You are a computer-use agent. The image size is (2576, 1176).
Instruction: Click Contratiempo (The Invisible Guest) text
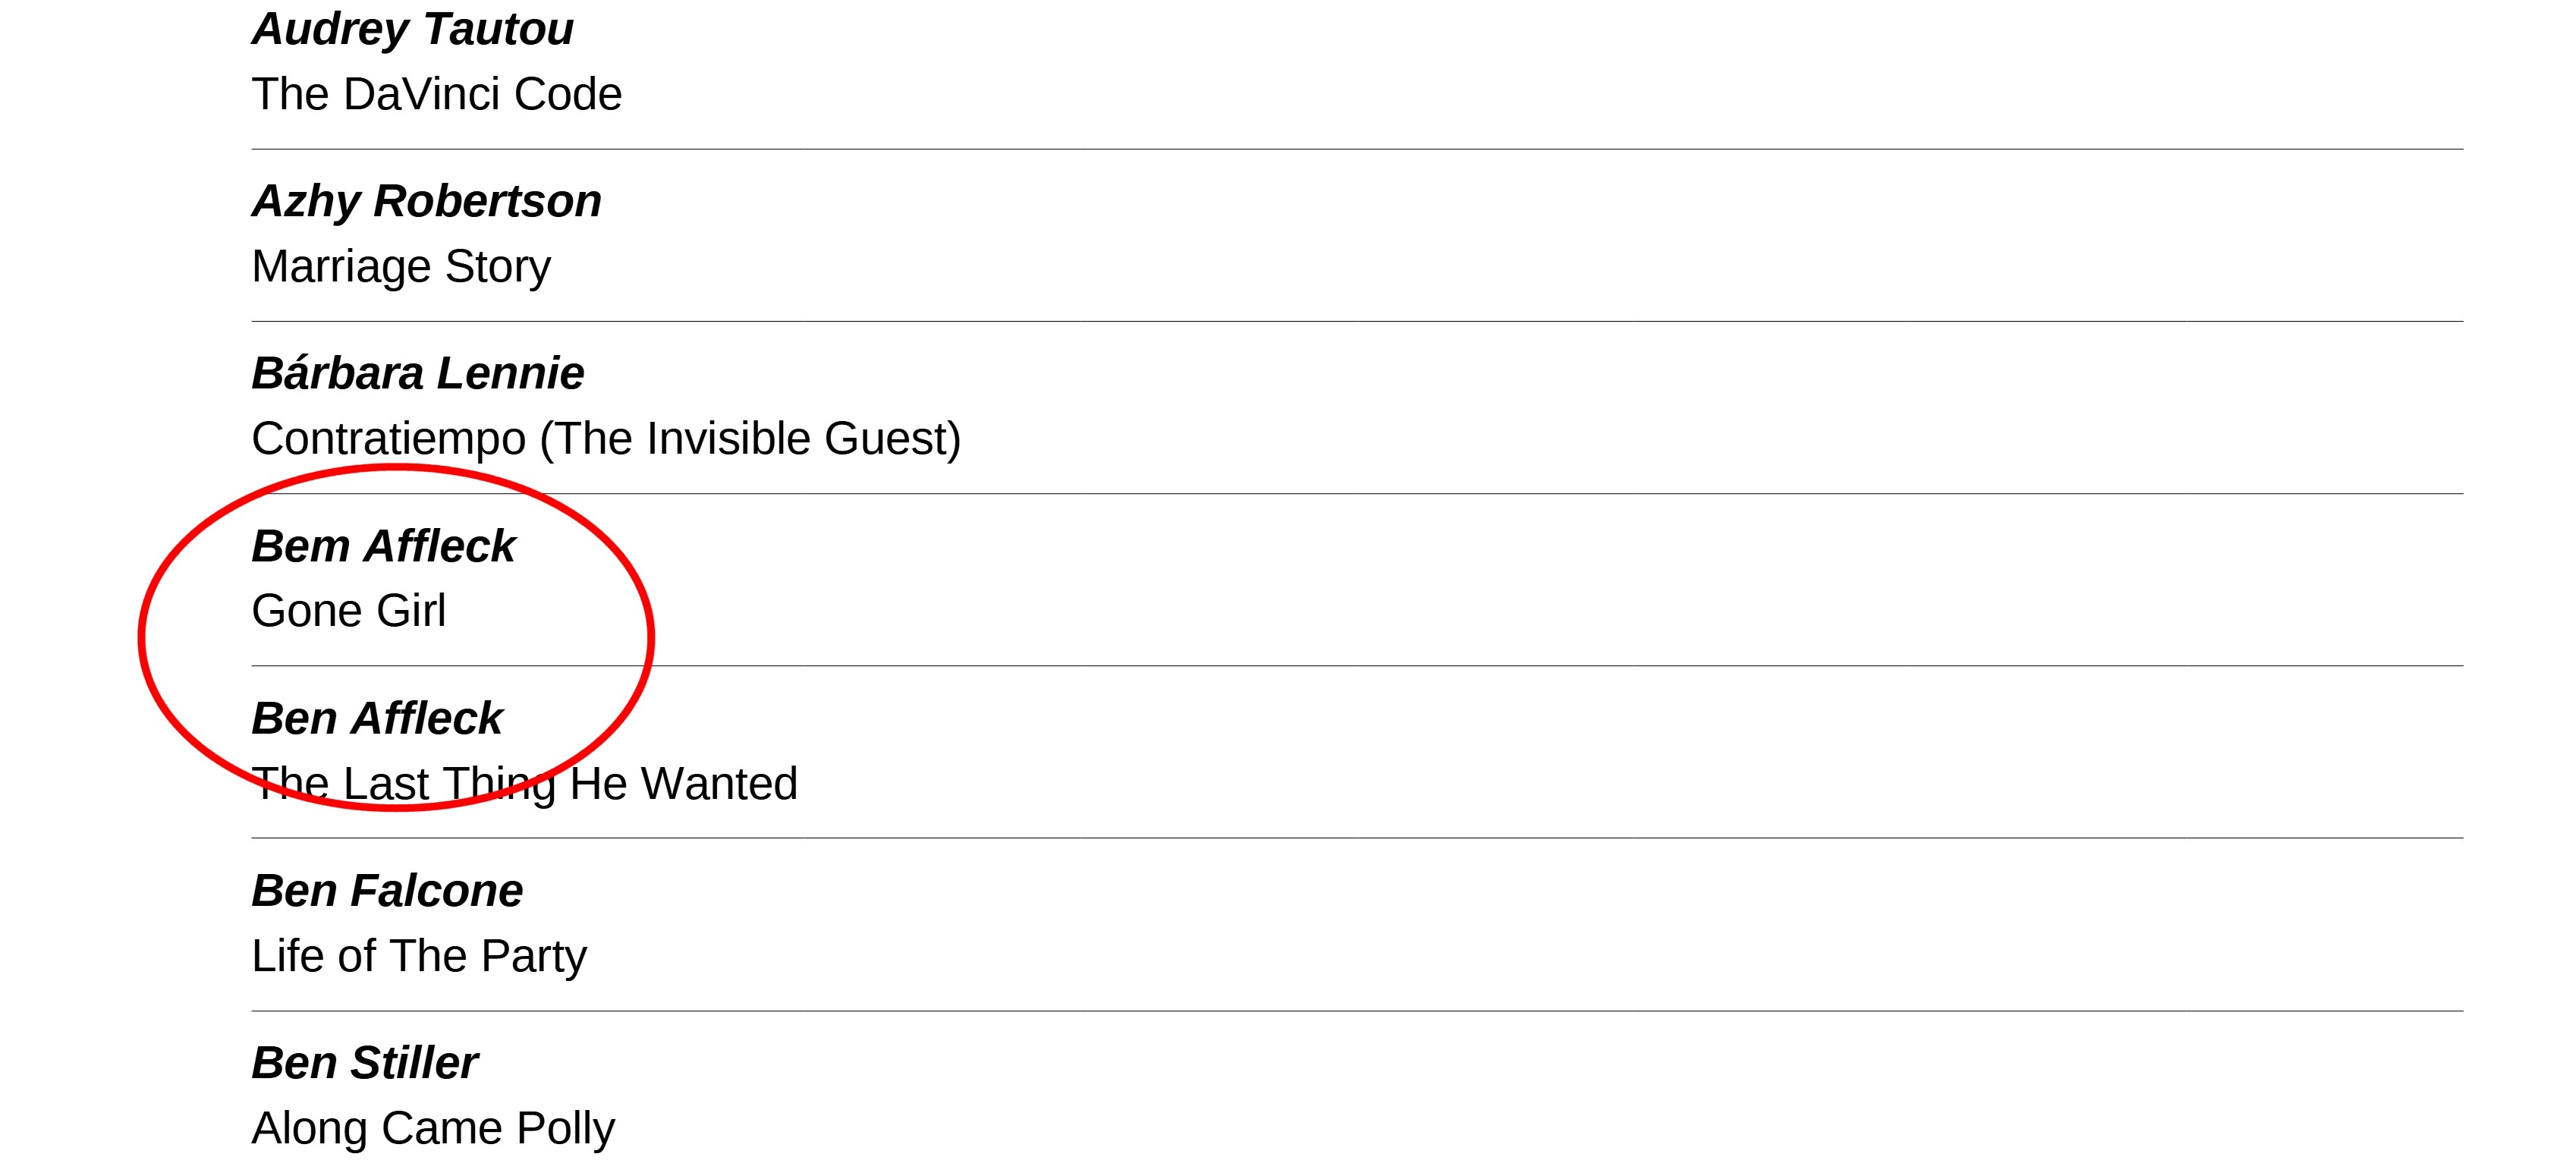(606, 439)
